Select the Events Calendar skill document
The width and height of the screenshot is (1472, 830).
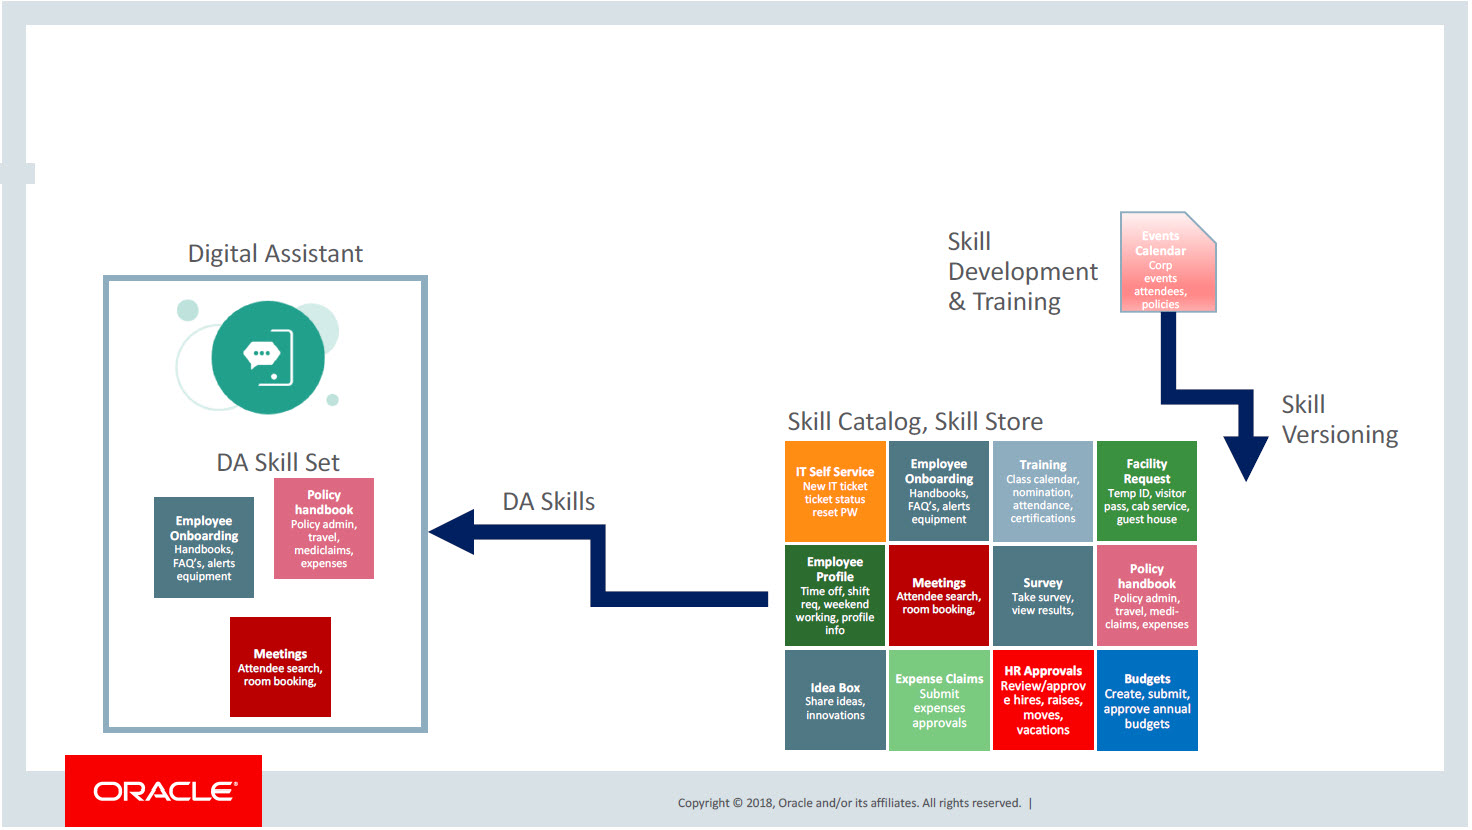tap(1168, 262)
